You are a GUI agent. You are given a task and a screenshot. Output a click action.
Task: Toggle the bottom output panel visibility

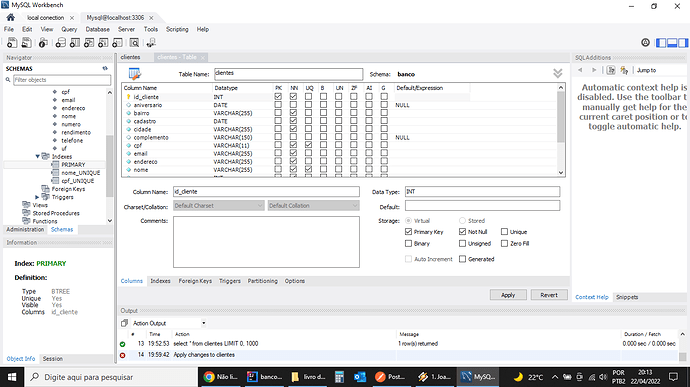[672, 43]
